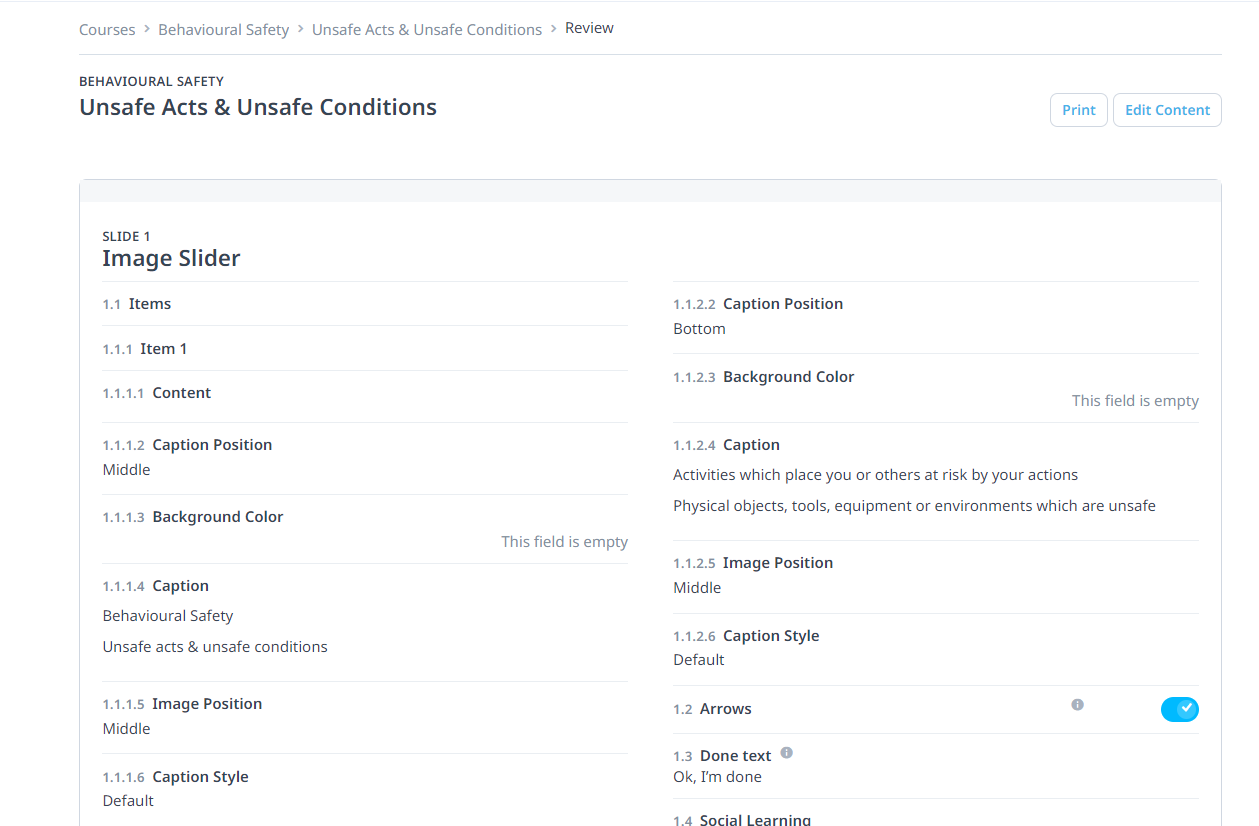The width and height of the screenshot is (1259, 826).
Task: Click the 1.3 Done text value
Action: pos(717,777)
